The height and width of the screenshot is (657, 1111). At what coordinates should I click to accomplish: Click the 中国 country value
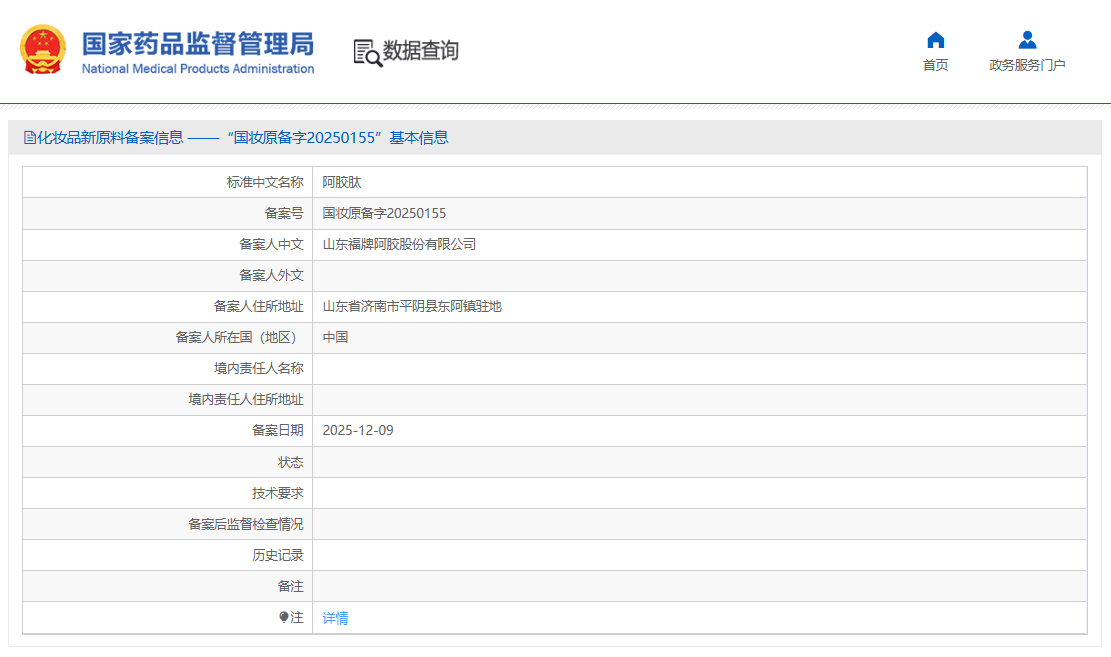coord(335,337)
